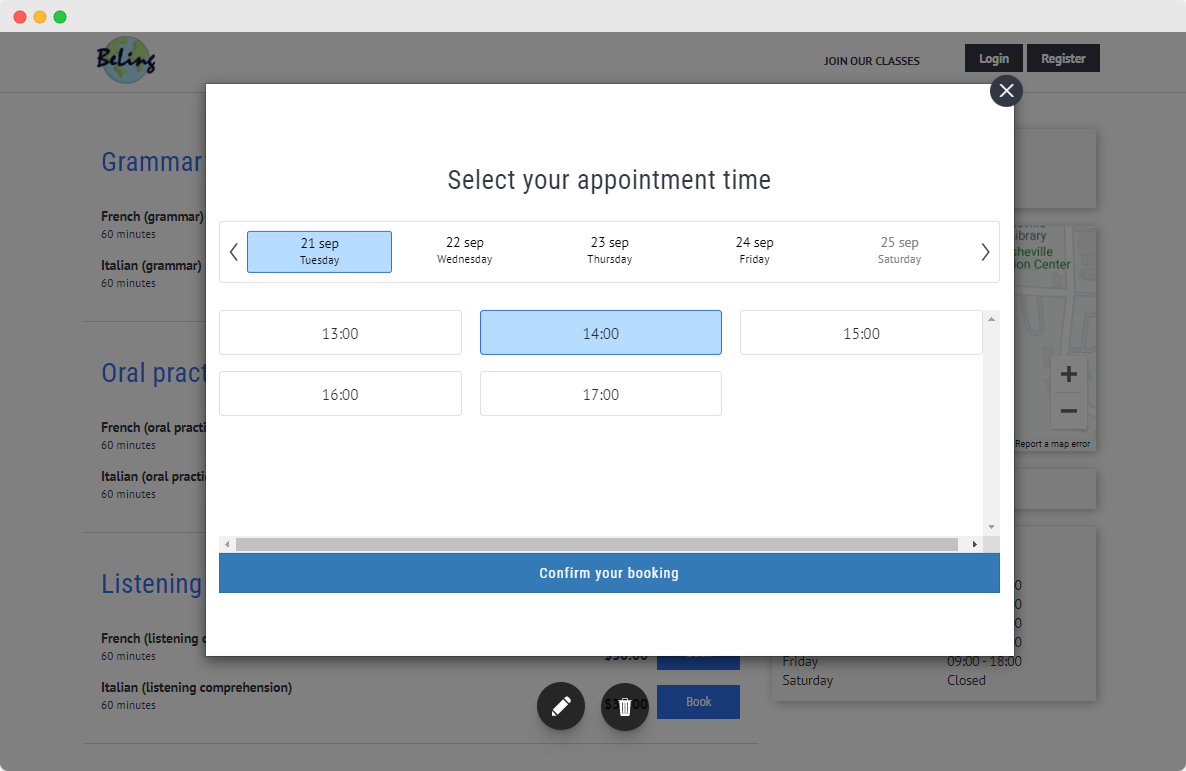Click Italian (grammar) class name
This screenshot has width=1186, height=771.
[151, 266]
